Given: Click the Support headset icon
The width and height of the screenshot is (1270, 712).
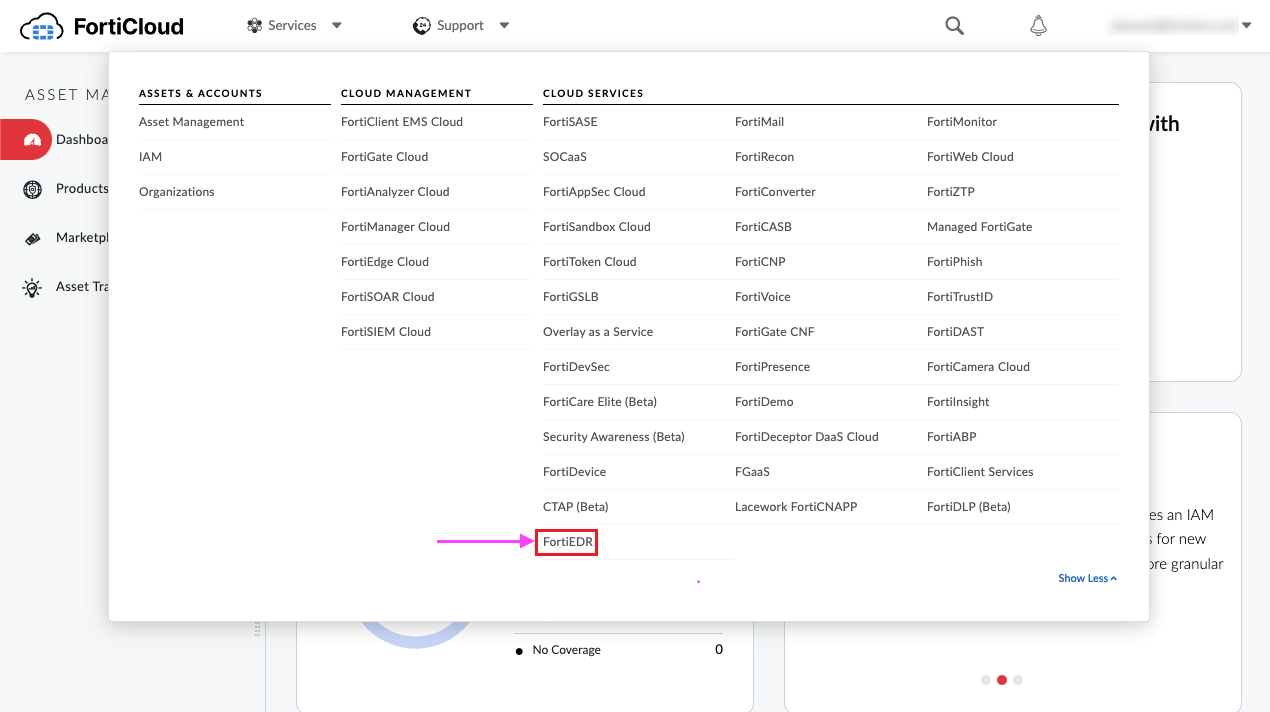Looking at the screenshot, I should 422,26.
